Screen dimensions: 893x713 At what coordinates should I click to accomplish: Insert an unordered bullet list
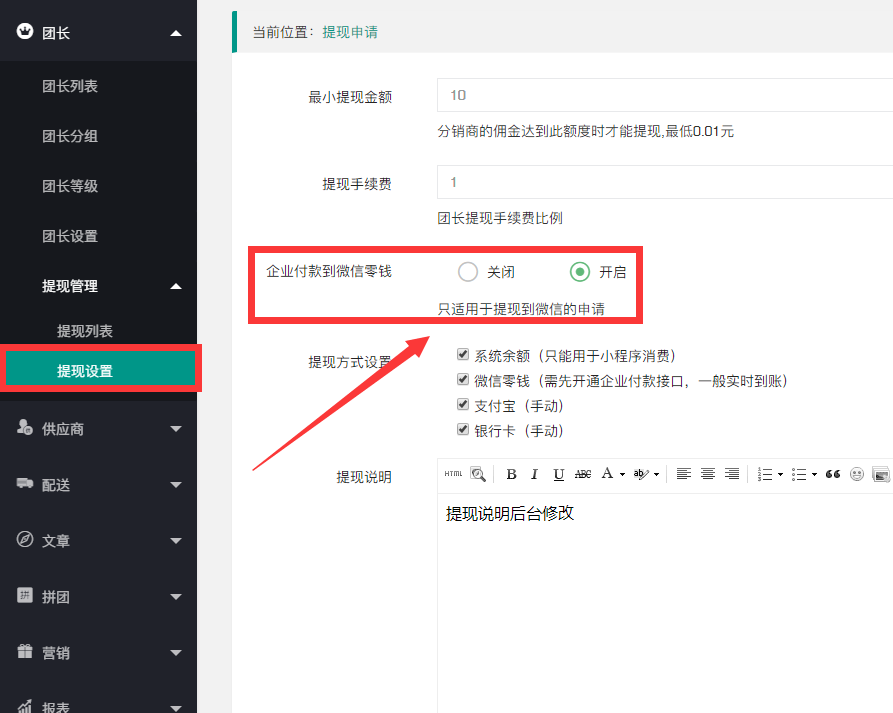(799, 474)
